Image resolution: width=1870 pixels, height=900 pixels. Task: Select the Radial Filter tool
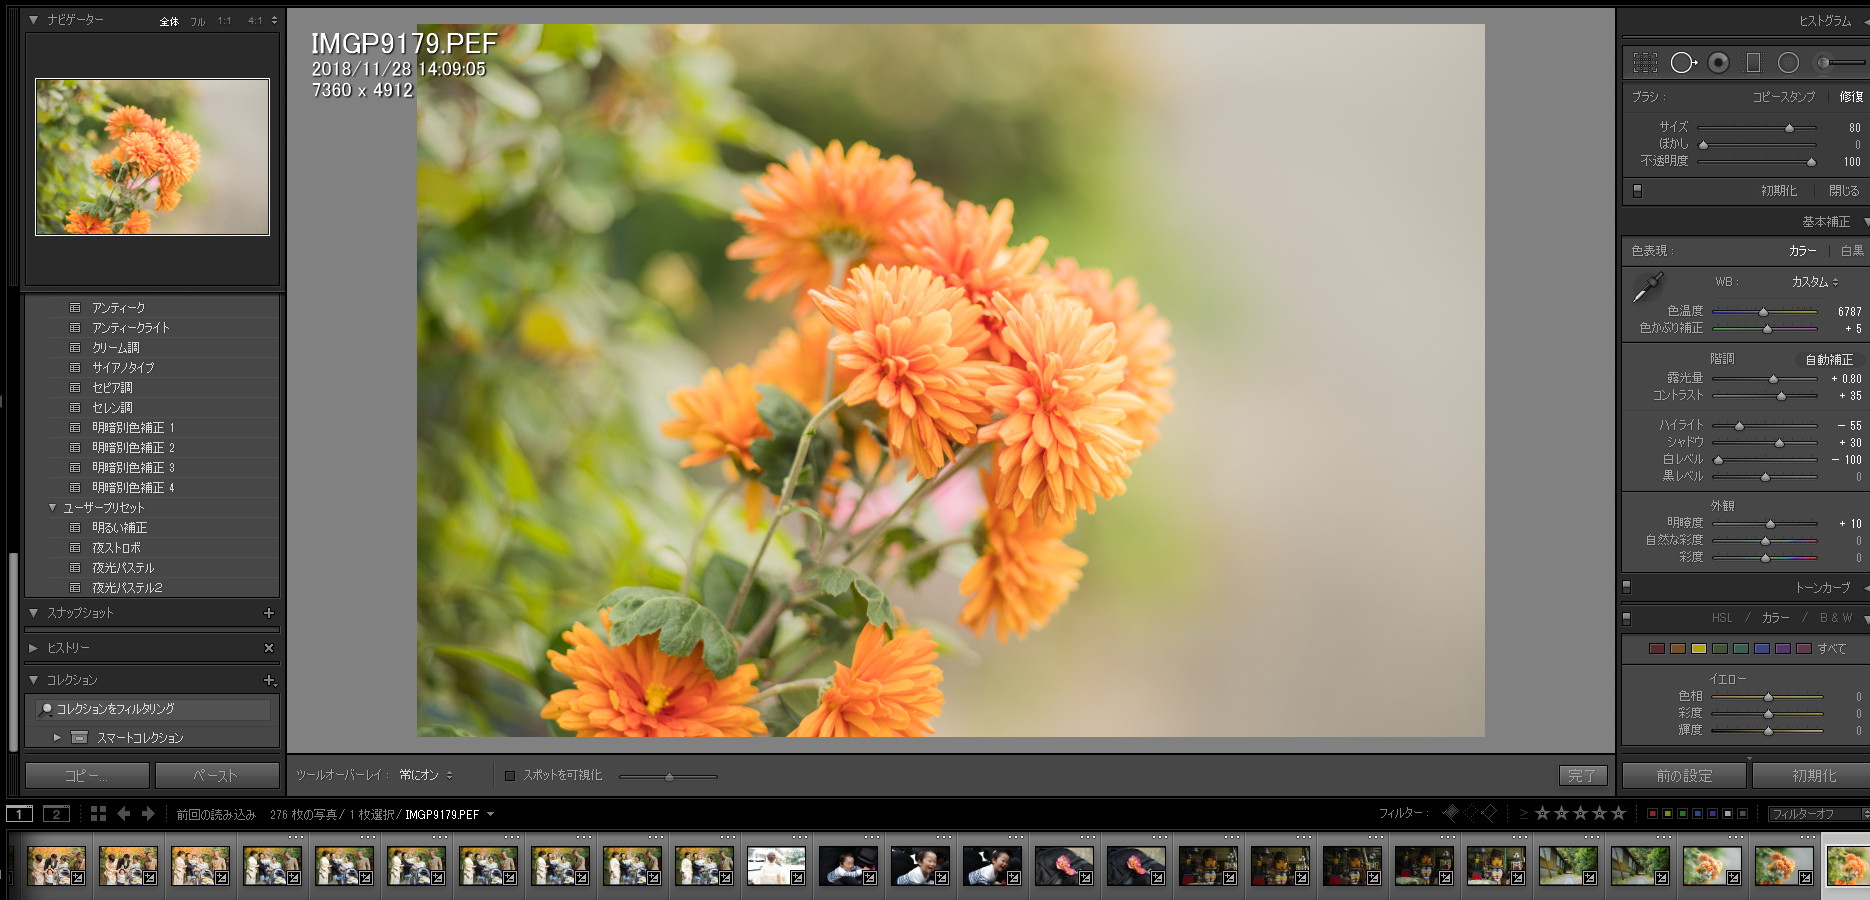1788,63
